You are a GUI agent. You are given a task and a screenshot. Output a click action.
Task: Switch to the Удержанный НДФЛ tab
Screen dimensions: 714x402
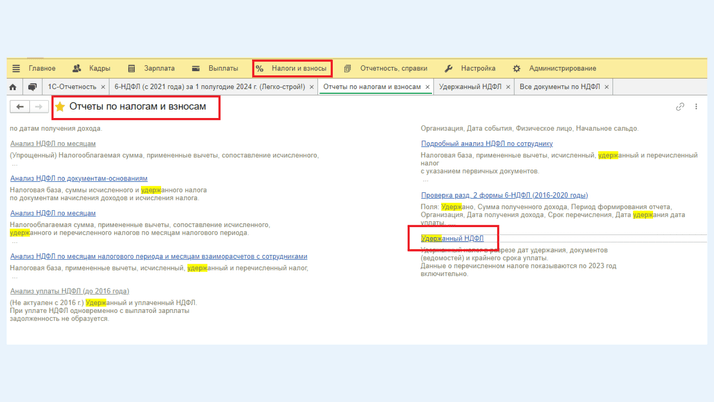pyautogui.click(x=470, y=87)
